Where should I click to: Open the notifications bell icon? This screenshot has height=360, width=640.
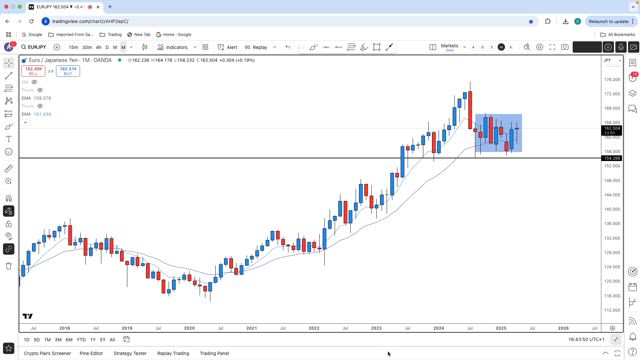coord(632,337)
